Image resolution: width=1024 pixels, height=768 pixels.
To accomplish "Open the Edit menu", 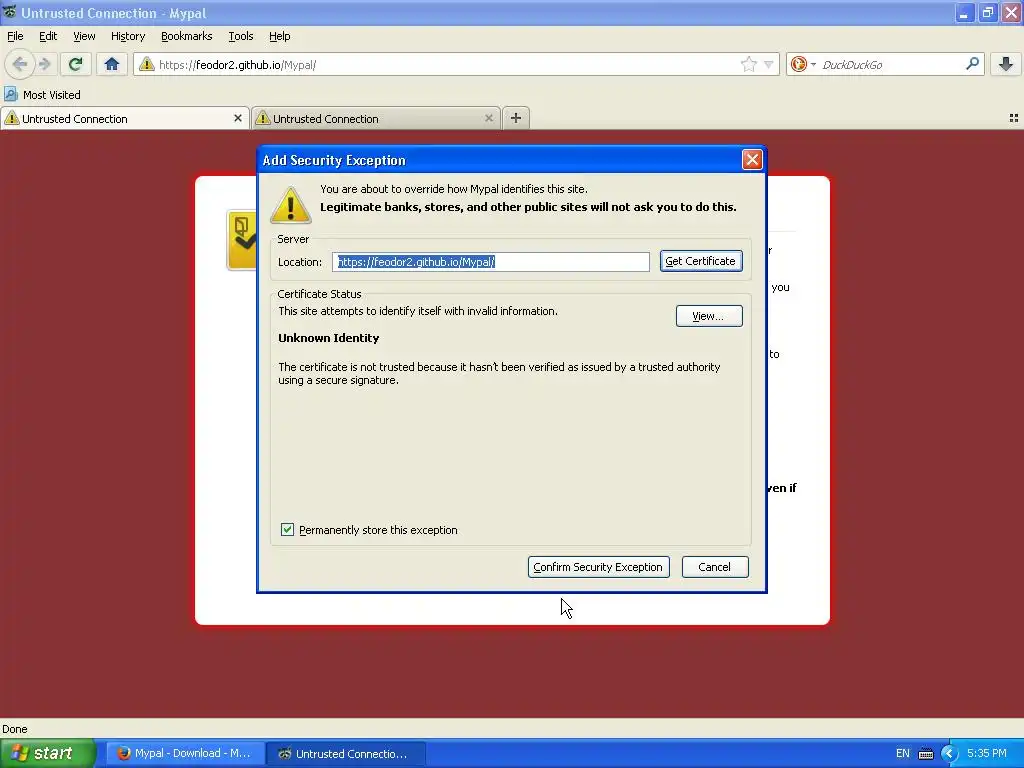I will (x=48, y=36).
